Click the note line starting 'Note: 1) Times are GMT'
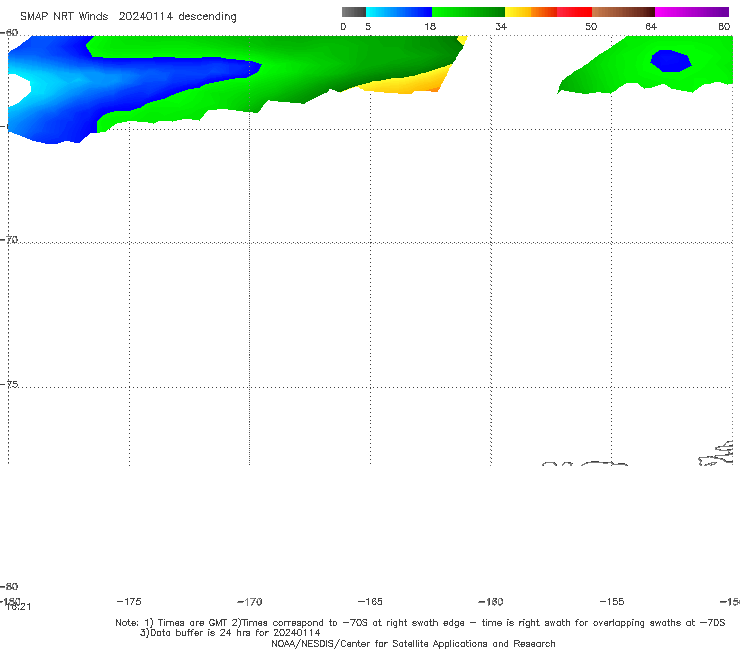740x650 pixels. 420,623
